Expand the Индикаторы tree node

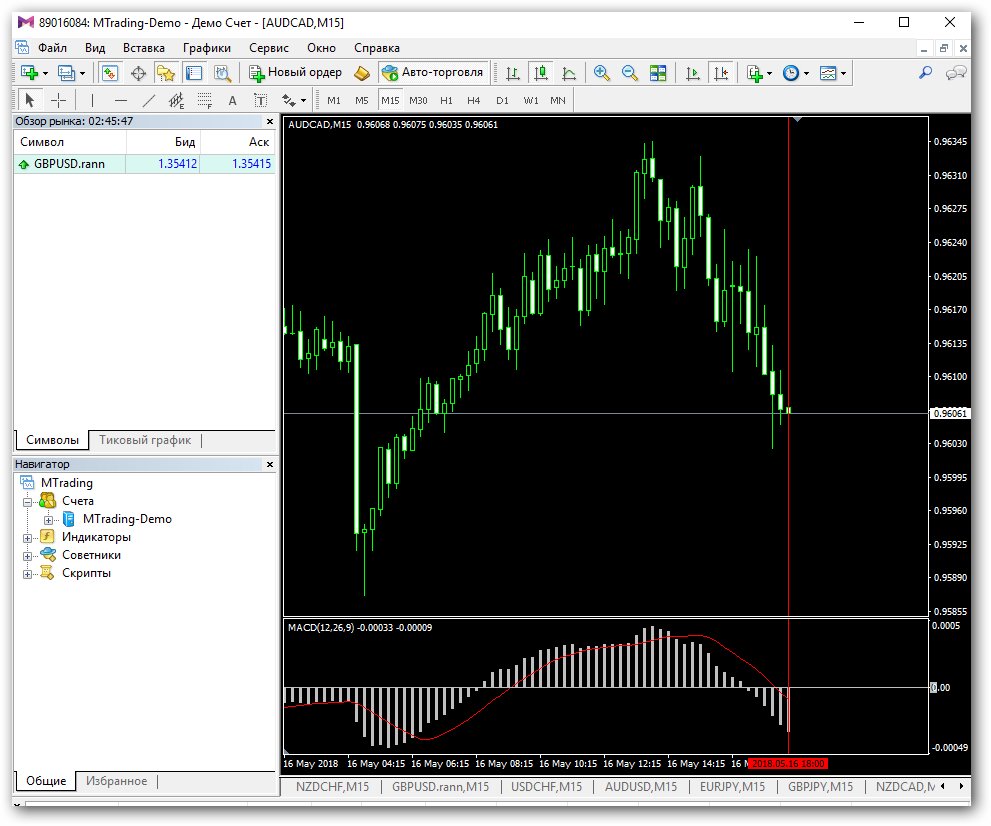click(x=27, y=538)
